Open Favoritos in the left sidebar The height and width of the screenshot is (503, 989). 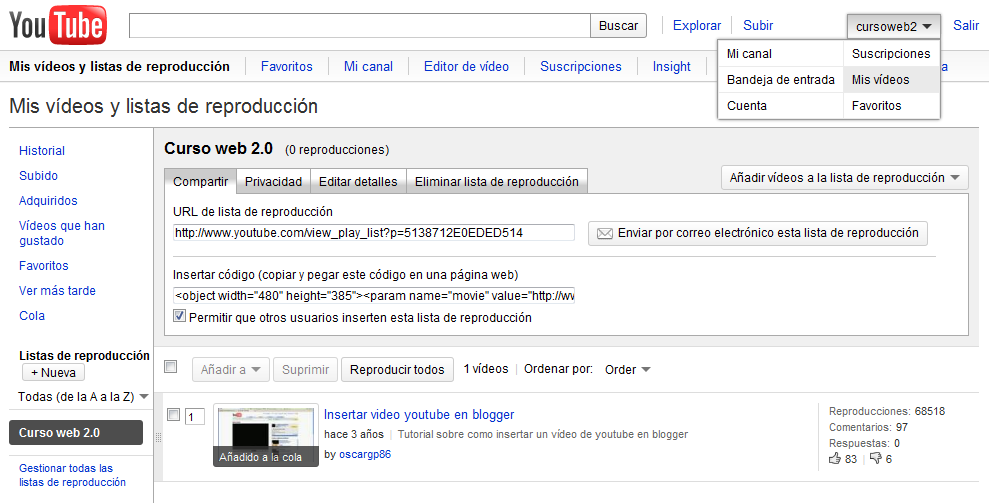tap(44, 266)
